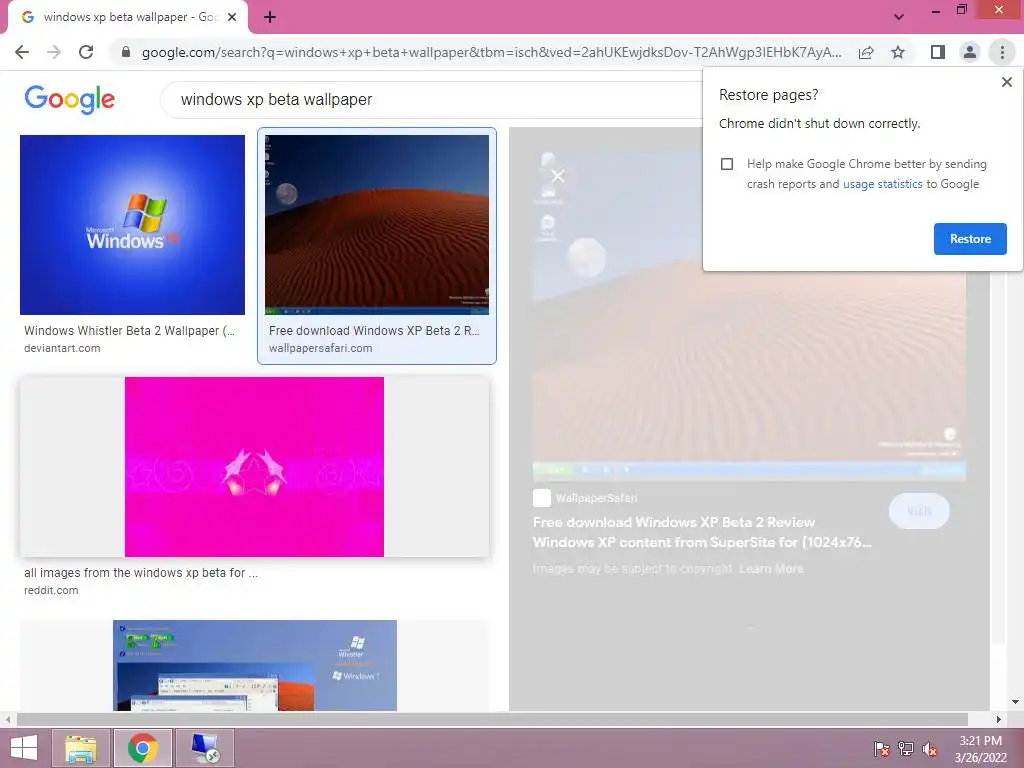This screenshot has width=1024, height=768.
Task: Click the WallpaperSafari source name in preview
Action: [x=596, y=498]
